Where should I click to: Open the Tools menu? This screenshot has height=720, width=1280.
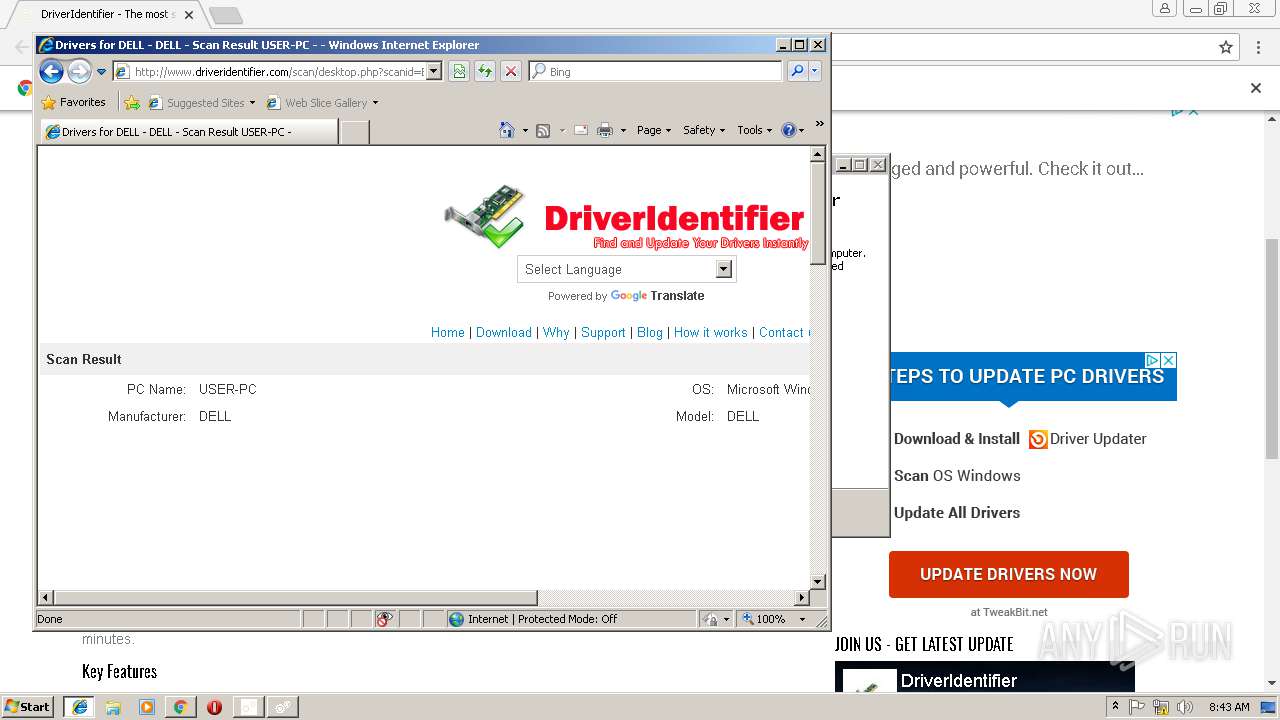coord(755,130)
